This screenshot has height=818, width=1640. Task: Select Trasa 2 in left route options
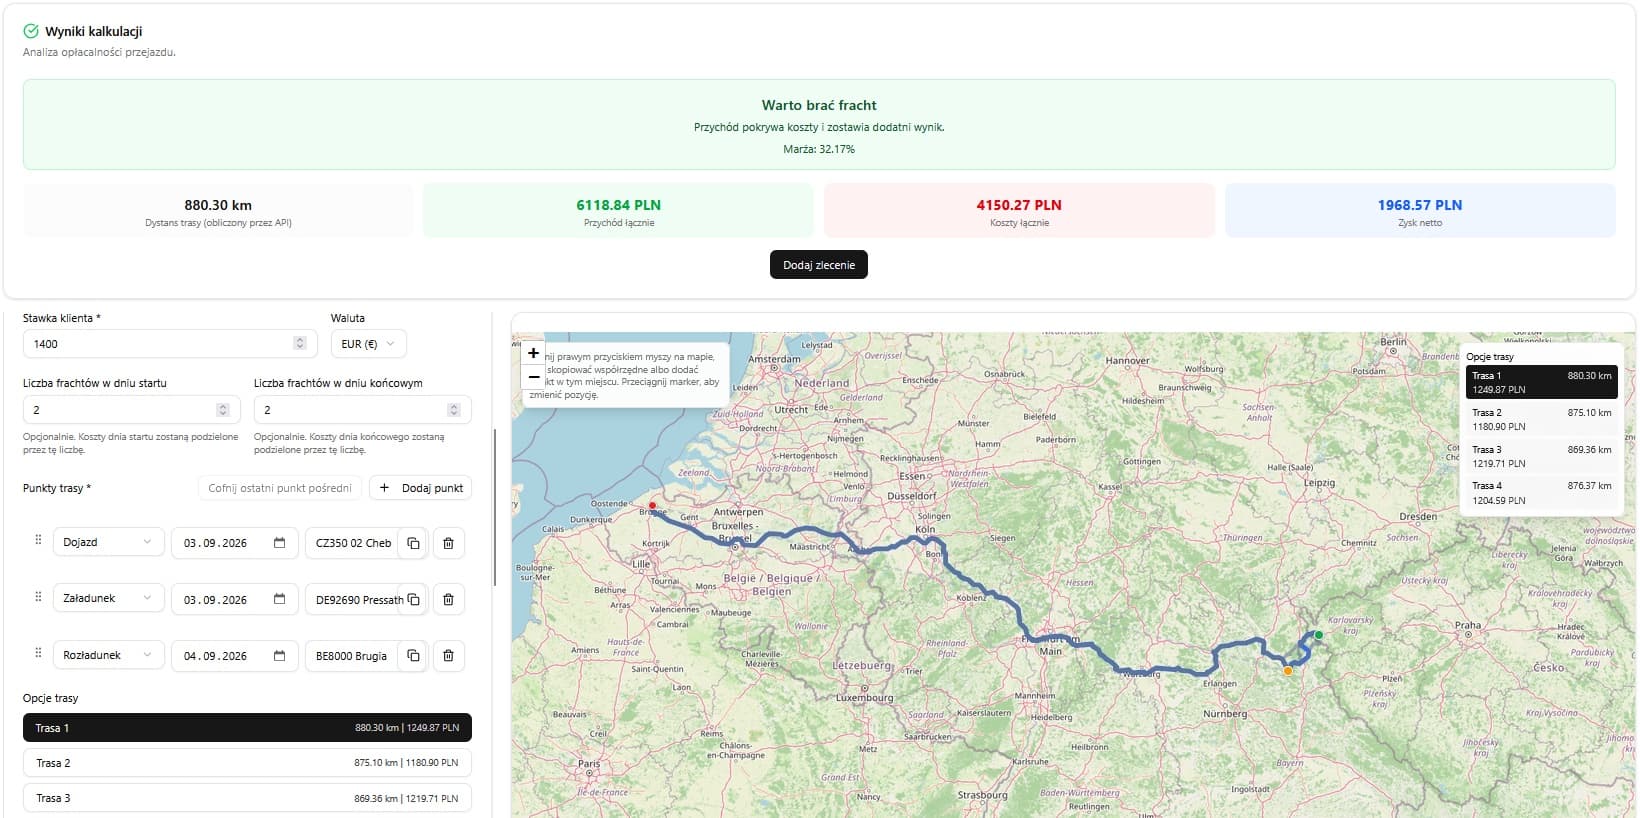pyautogui.click(x=247, y=763)
